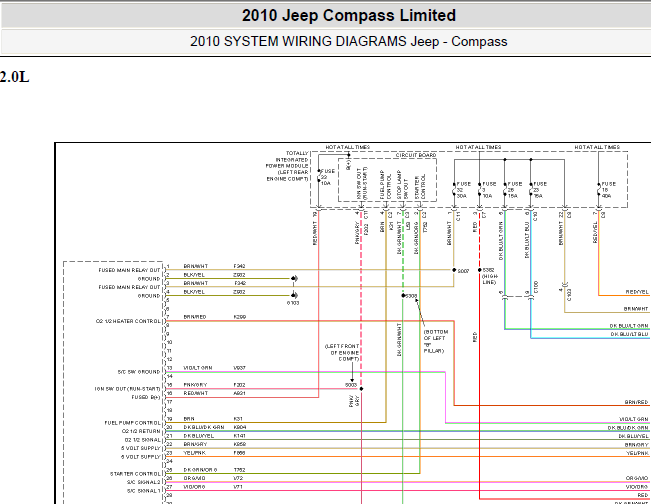Click 'BRN/RED' wire color at pin 7

(195, 317)
